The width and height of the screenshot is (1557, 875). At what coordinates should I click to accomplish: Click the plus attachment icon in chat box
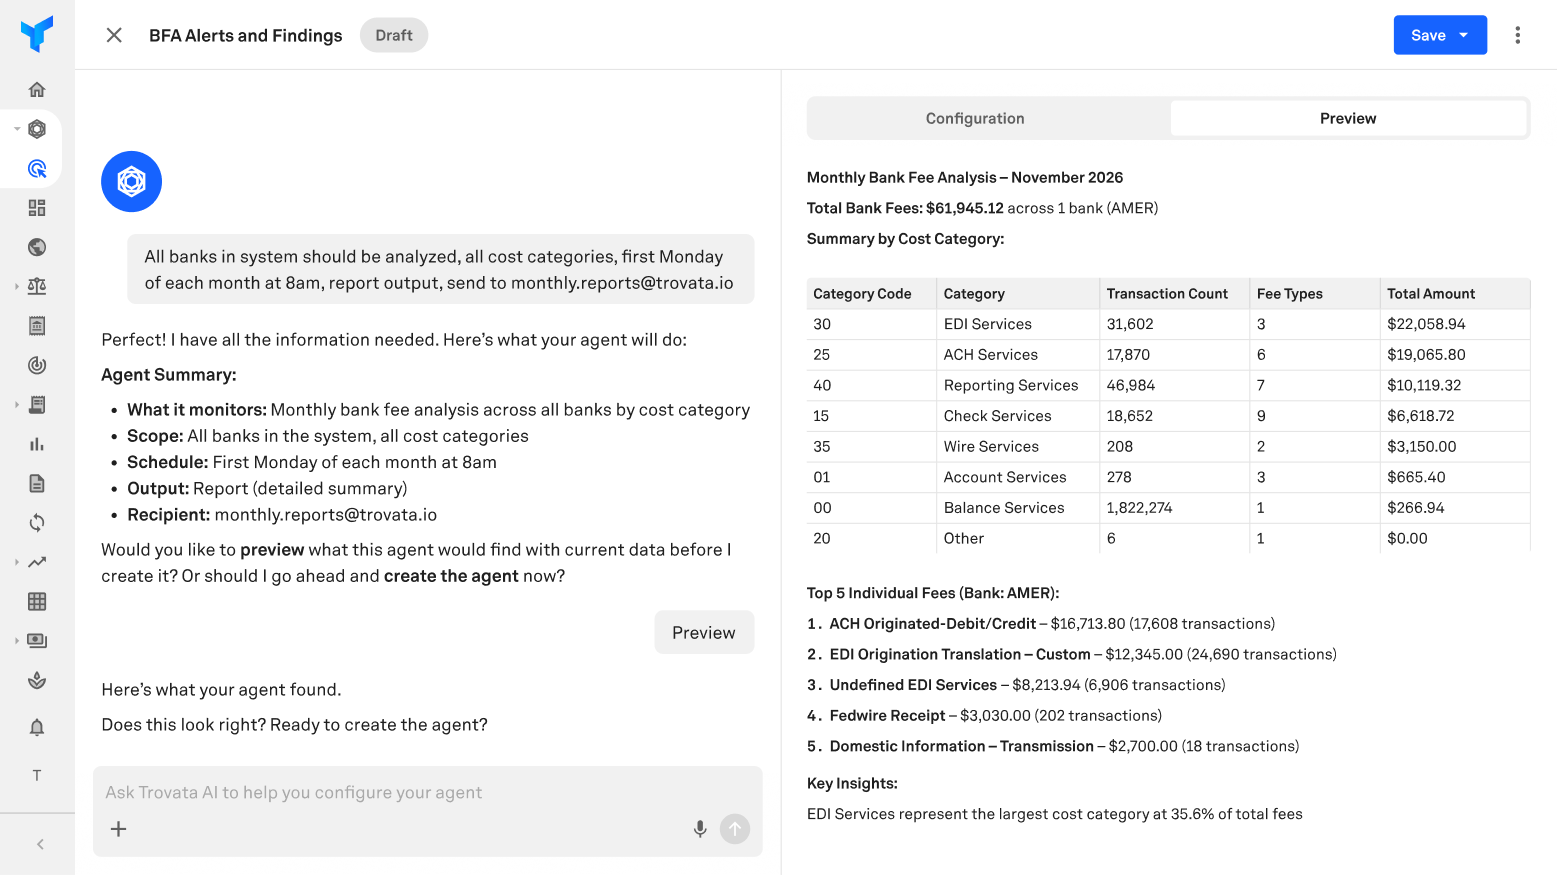[118, 829]
